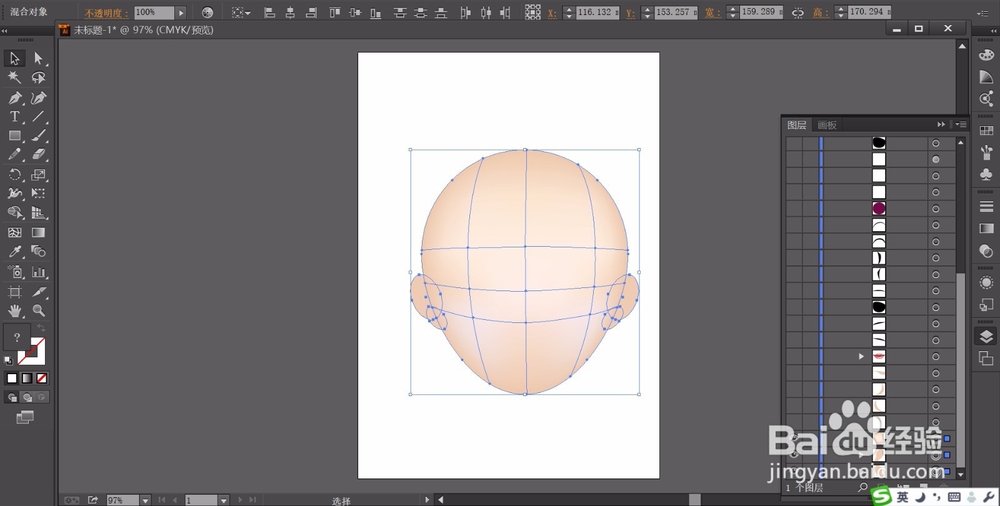Click the 不透明度 link
This screenshot has width=1000, height=506.
coord(107,13)
